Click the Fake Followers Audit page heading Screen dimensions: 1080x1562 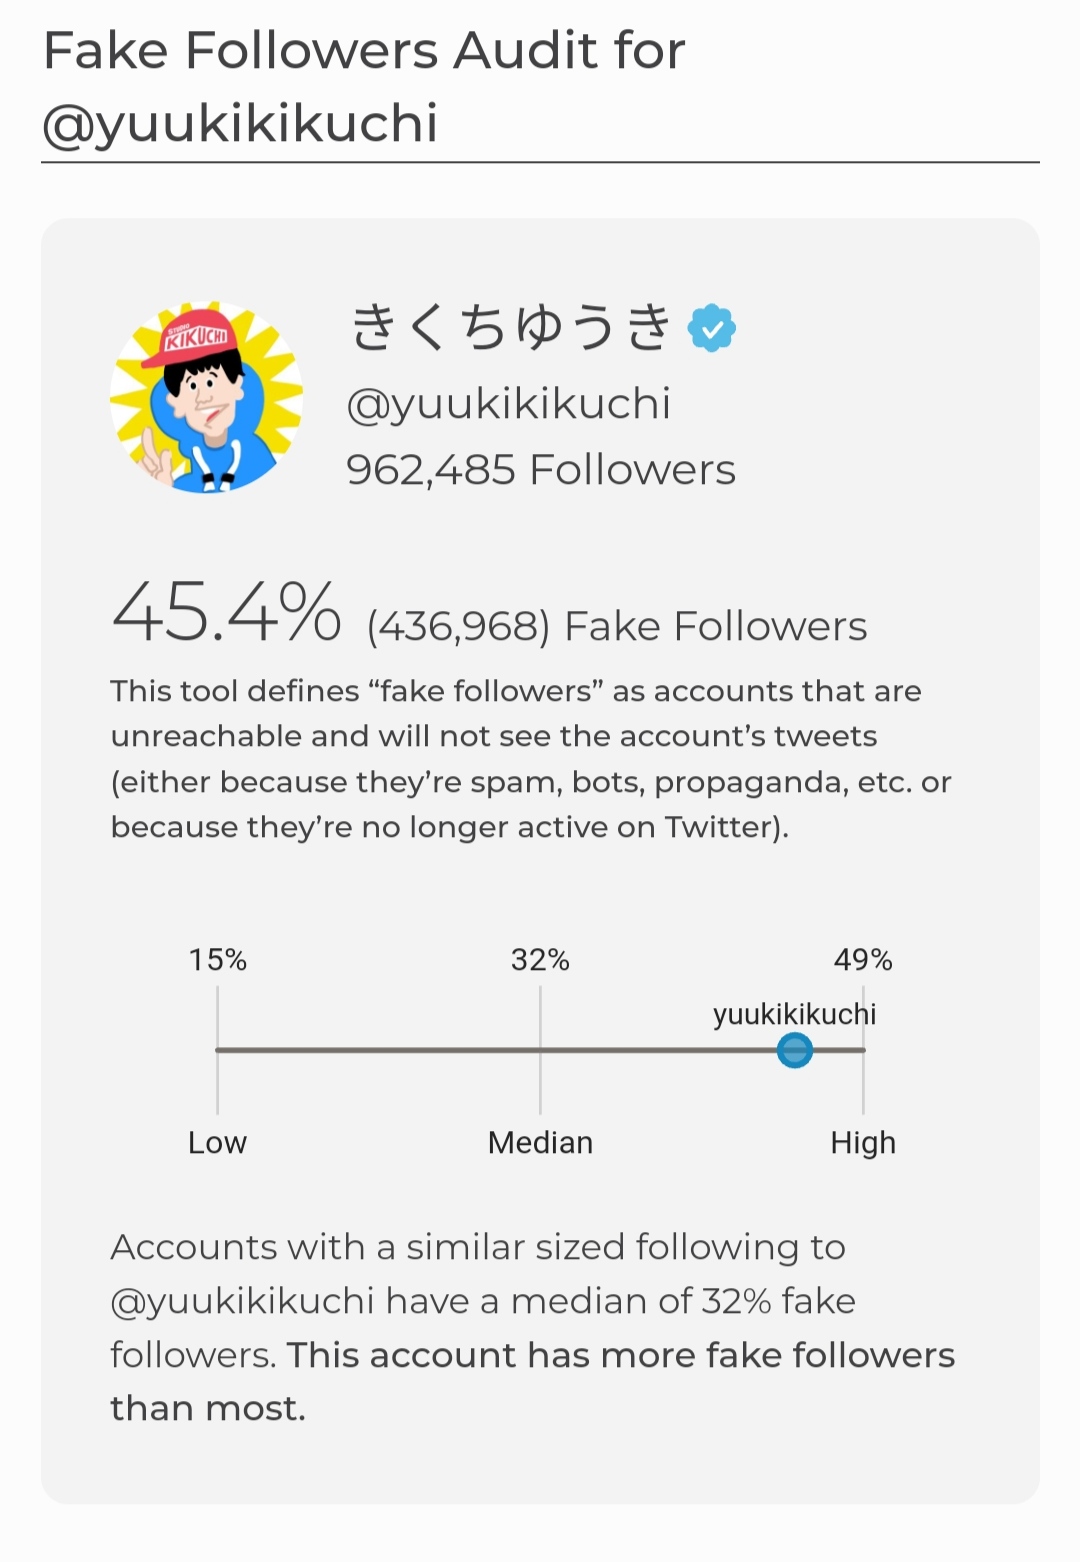pyautogui.click(x=364, y=86)
